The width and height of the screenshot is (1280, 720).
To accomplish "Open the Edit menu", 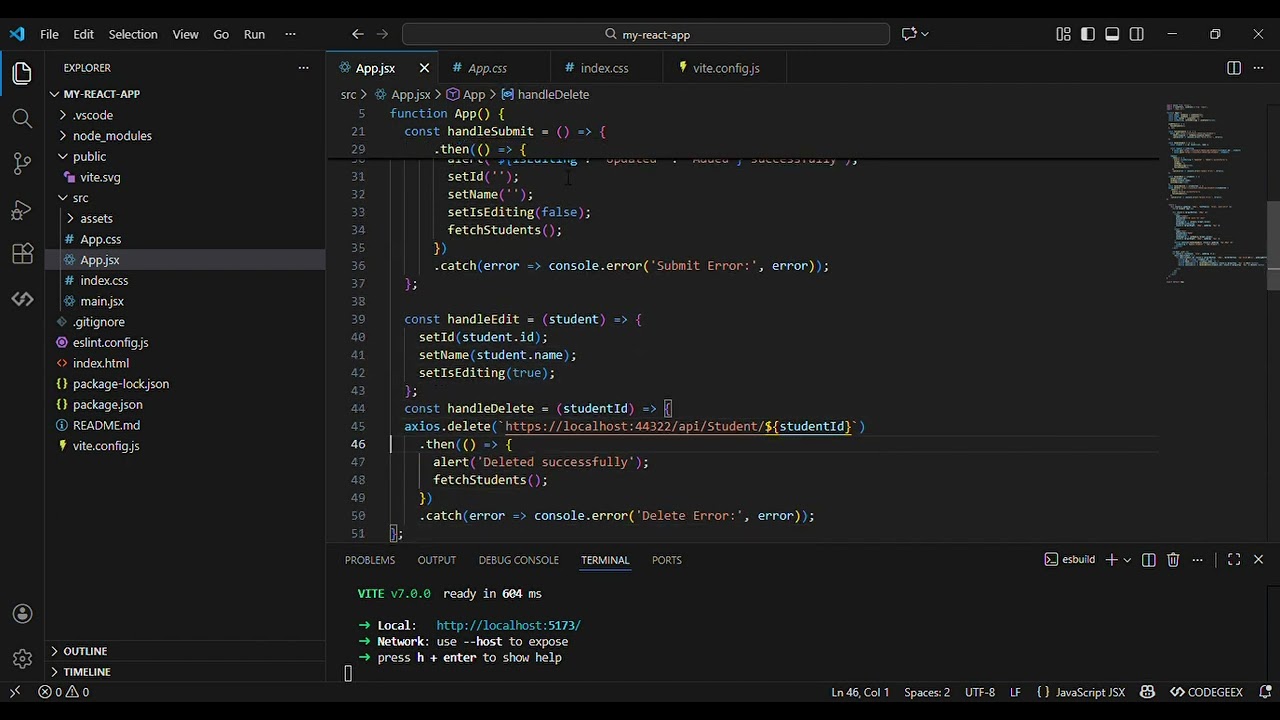I will 83,34.
